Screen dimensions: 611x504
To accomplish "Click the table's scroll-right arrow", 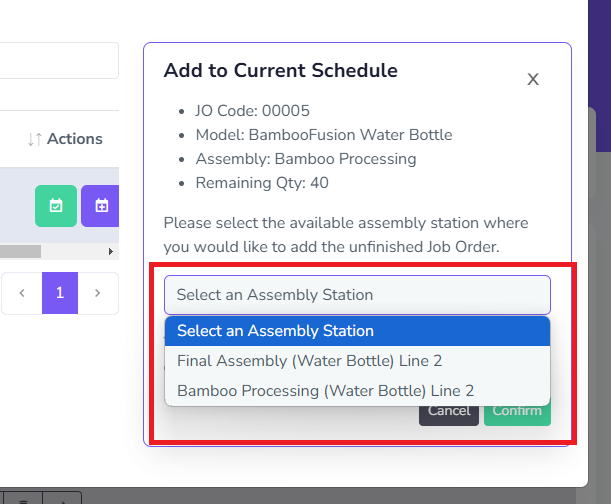I will point(111,251).
